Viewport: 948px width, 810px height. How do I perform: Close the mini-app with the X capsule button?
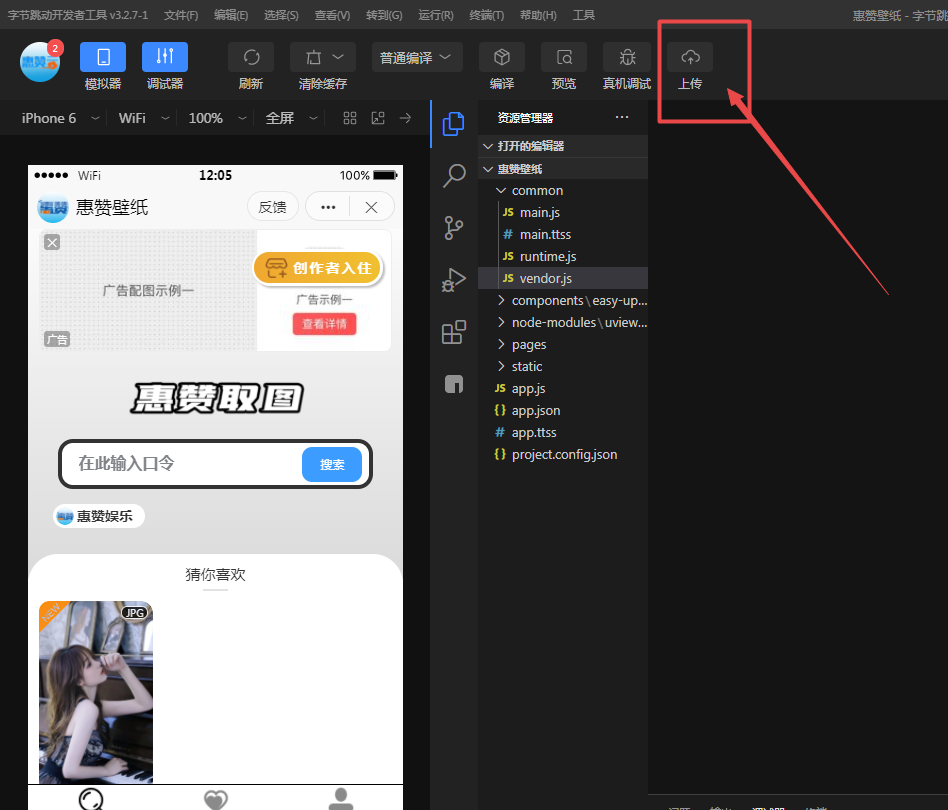(x=371, y=207)
